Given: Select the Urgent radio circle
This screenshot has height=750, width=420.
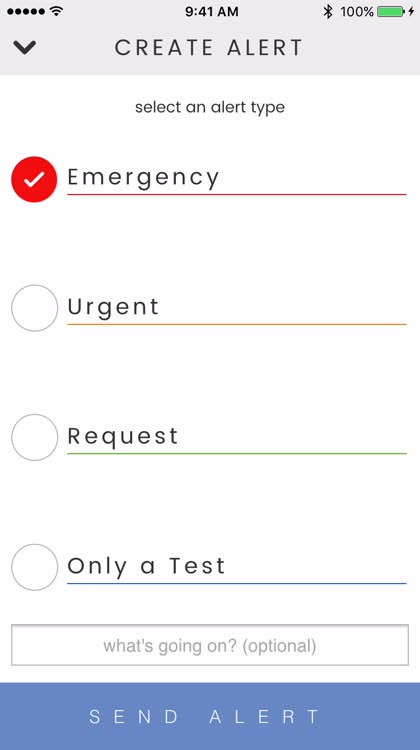Looking at the screenshot, I should 34,308.
